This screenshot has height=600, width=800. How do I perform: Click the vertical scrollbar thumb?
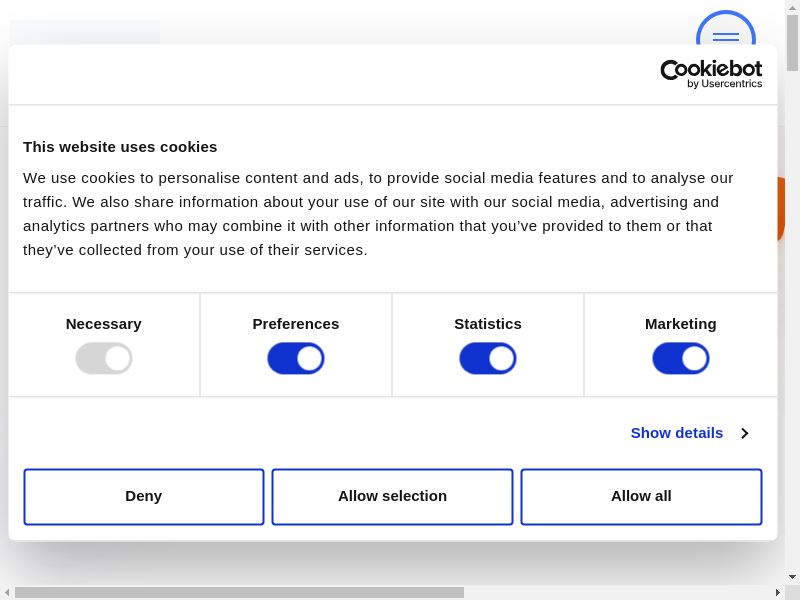[792, 42]
